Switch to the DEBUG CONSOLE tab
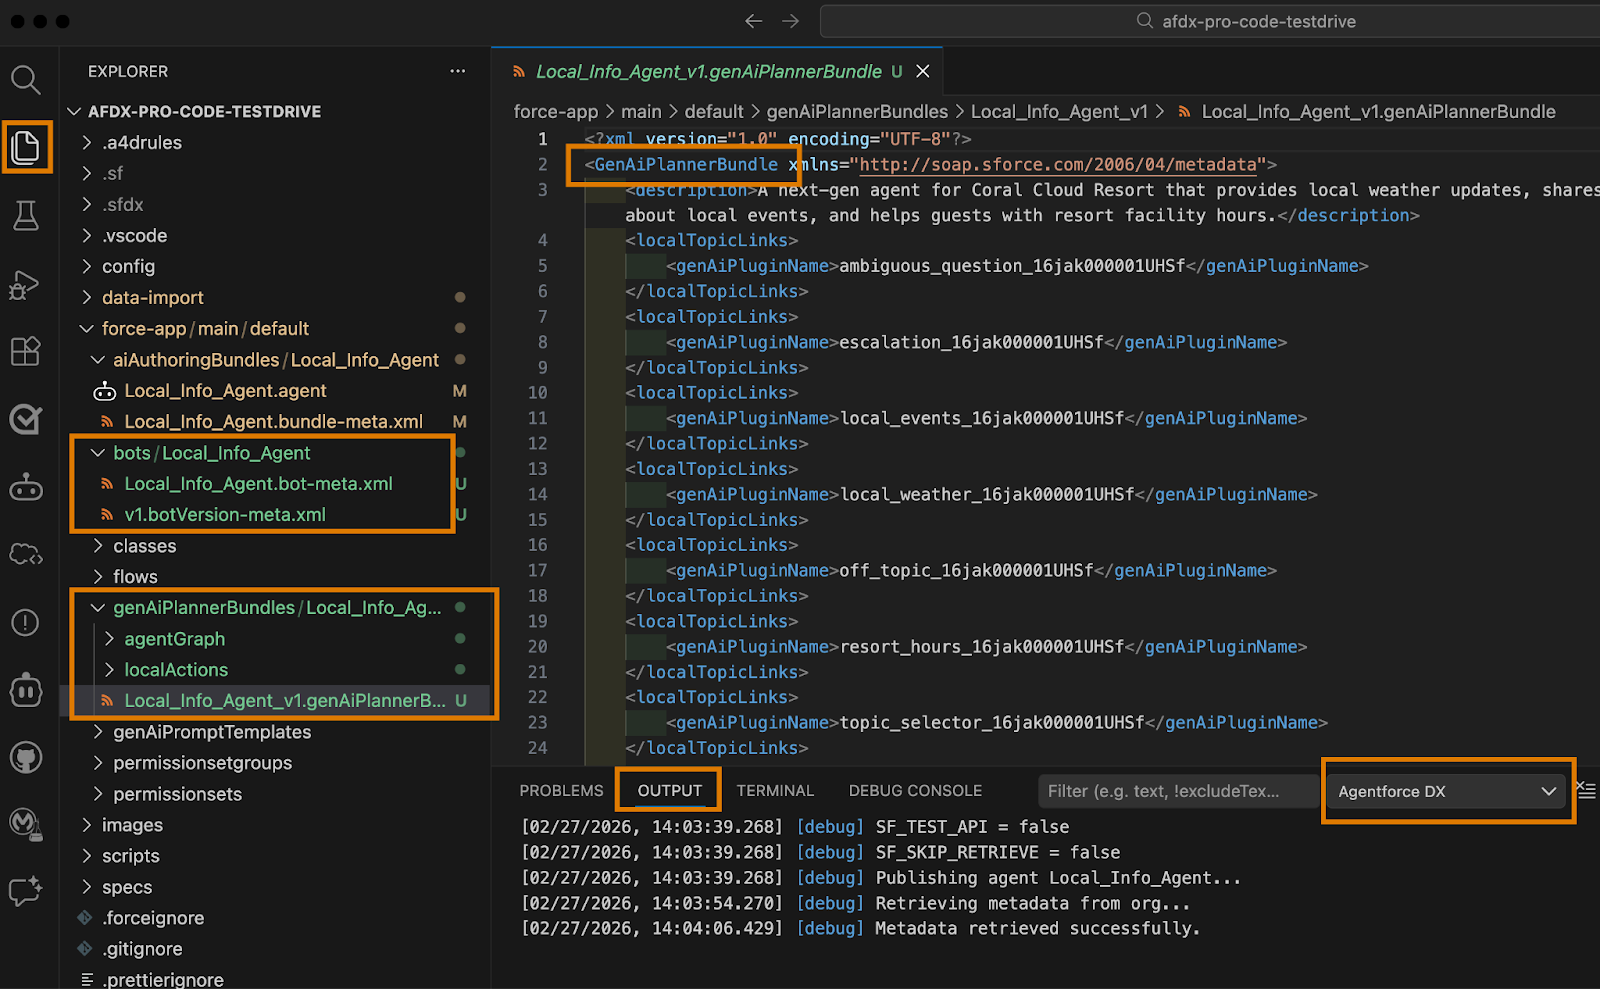This screenshot has height=989, width=1600. (x=914, y=790)
